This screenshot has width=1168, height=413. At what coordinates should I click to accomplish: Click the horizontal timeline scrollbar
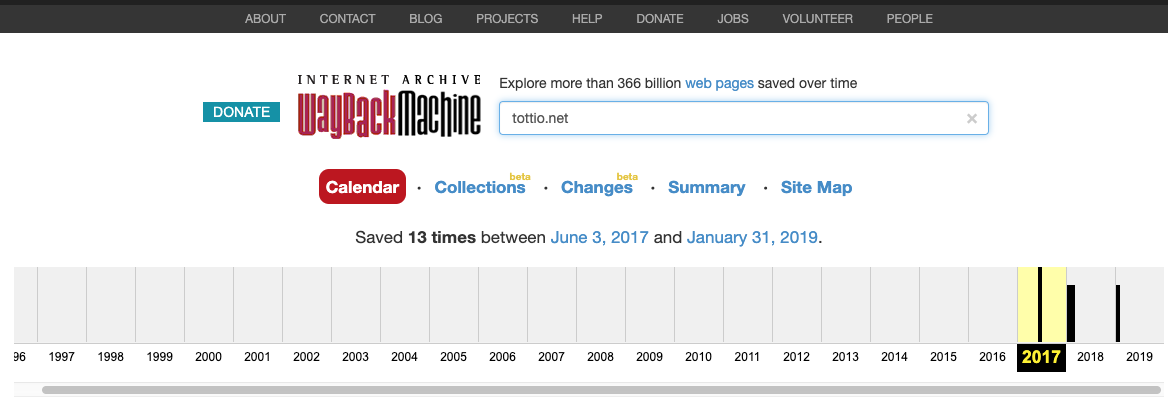point(602,390)
